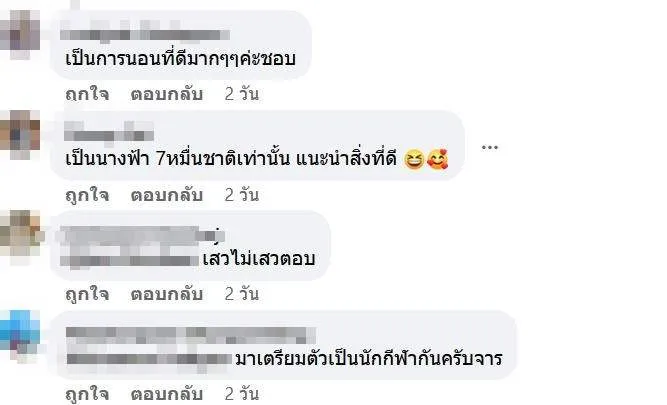Open first commenter's profile picture
667x405 pixels.
coord(20,32)
